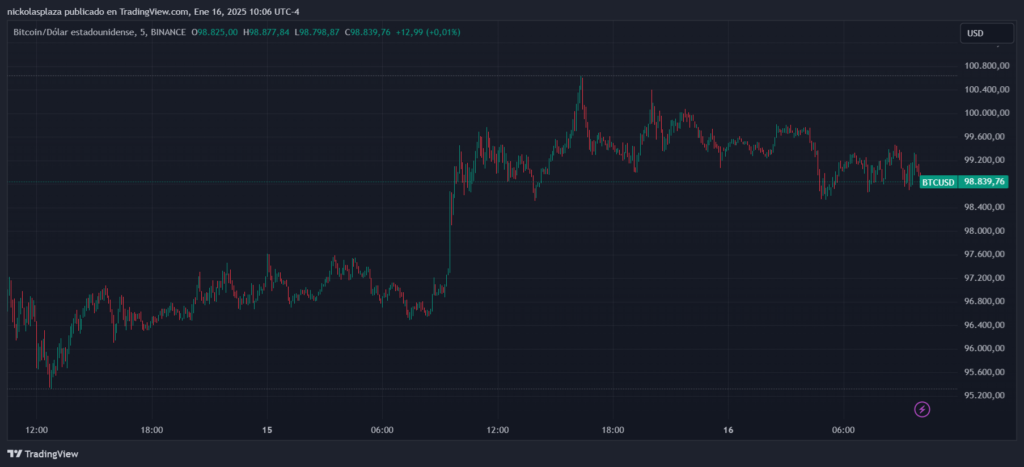Click the open value O98.825,00
Screen dimensions: 1024x467
point(216,33)
